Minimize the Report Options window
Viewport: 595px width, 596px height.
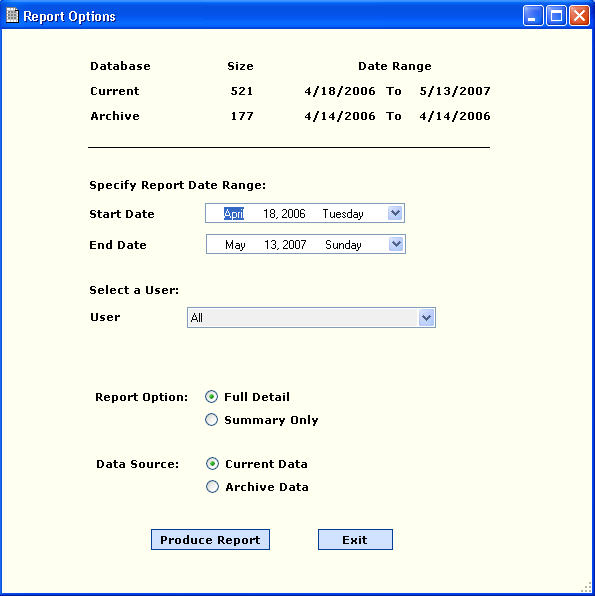(x=533, y=16)
